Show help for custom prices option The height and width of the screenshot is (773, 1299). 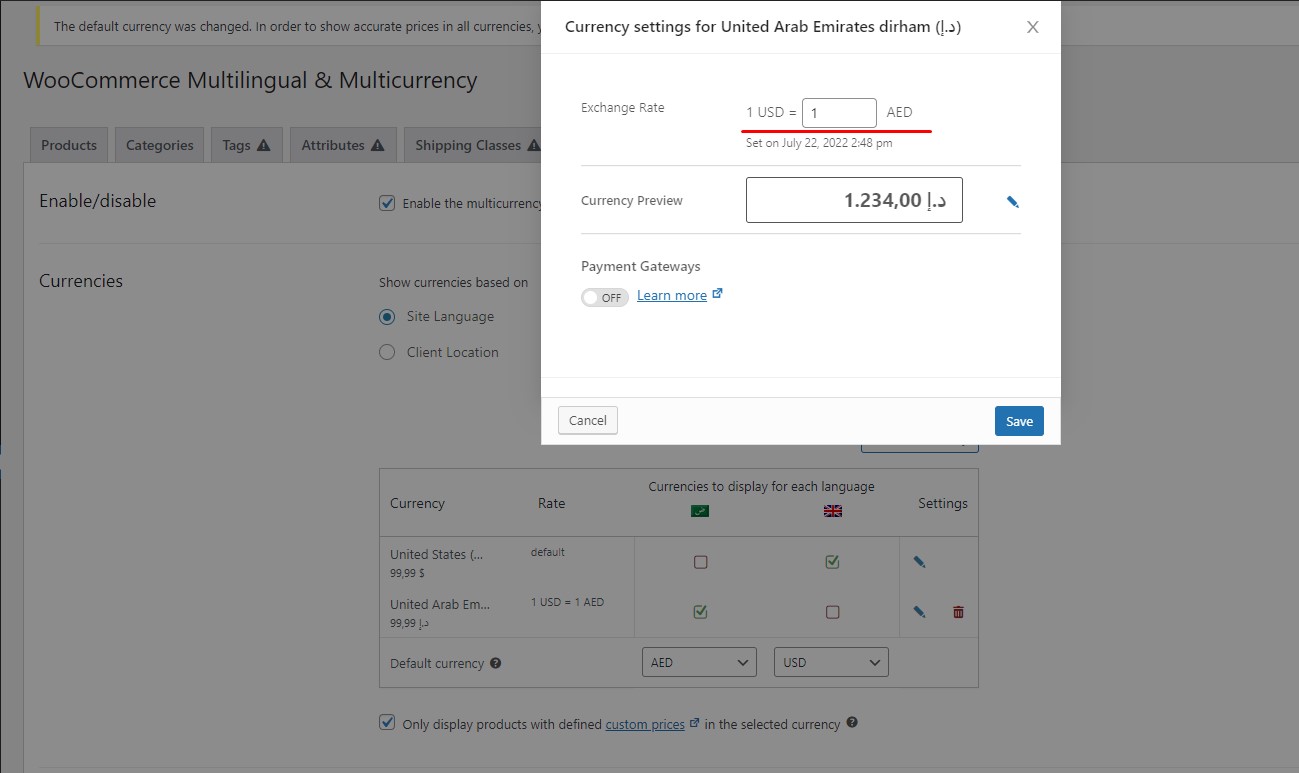(852, 723)
